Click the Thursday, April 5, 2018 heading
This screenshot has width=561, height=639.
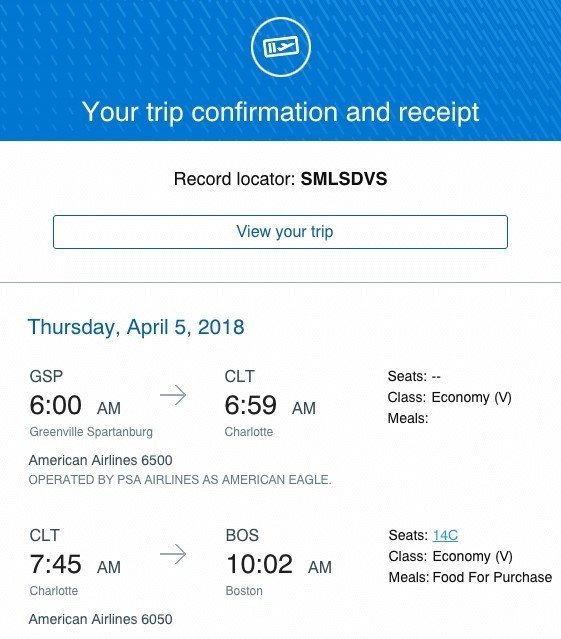pyautogui.click(x=136, y=327)
